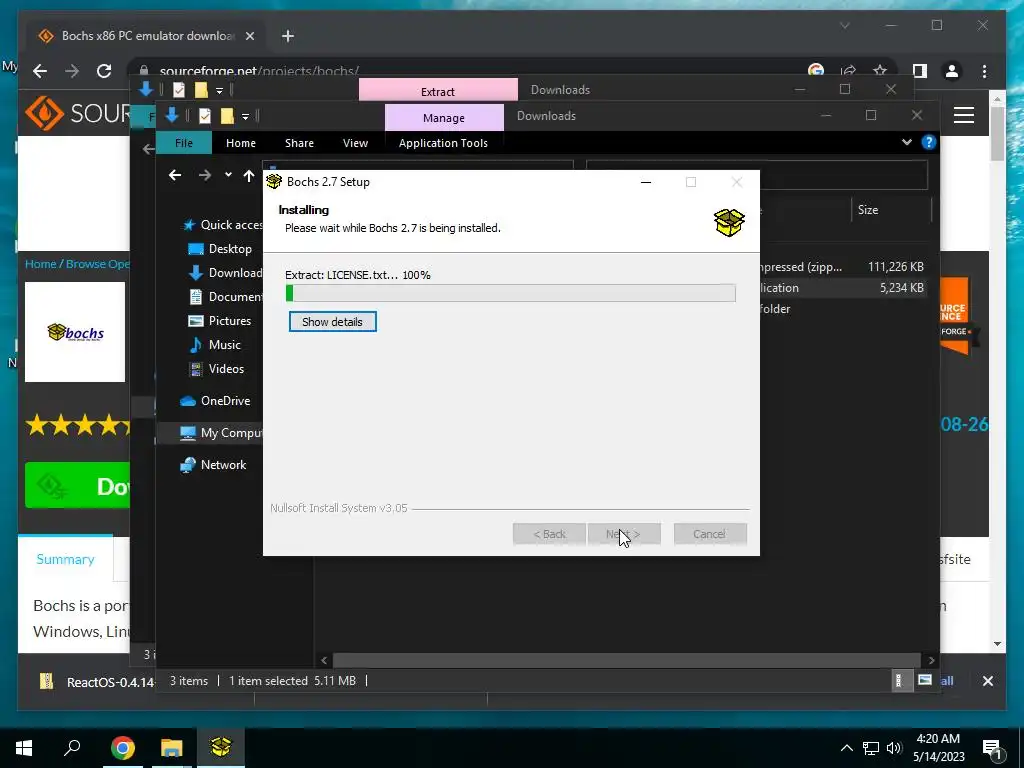Select Quick access in the navigation pane
The image size is (1024, 768).
223,225
